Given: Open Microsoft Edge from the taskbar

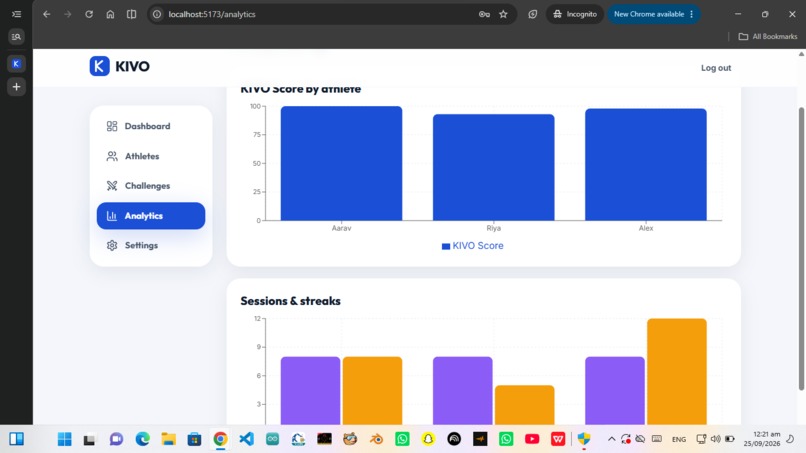Looking at the screenshot, I should click(x=142, y=439).
